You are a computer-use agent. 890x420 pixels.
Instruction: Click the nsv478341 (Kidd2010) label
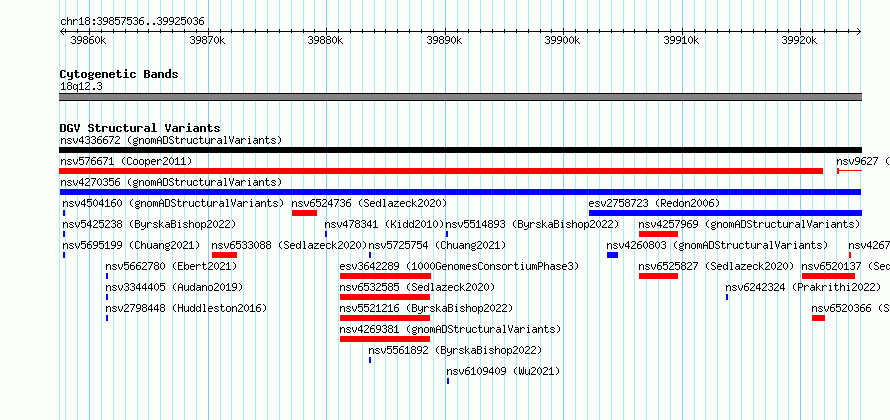pyautogui.click(x=384, y=224)
